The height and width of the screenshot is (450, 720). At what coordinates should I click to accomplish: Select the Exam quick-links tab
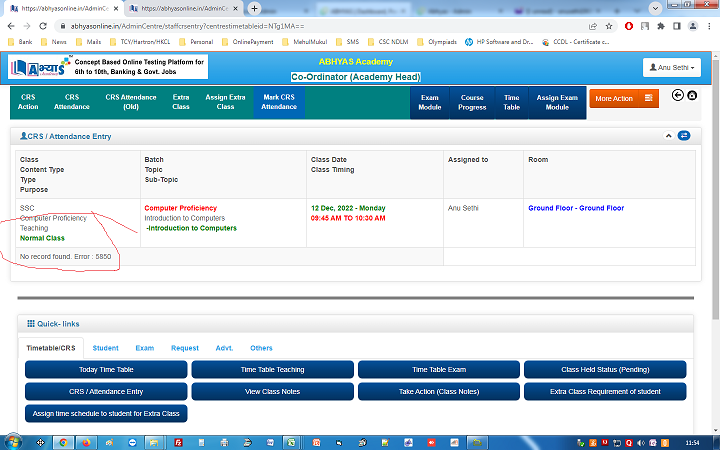(145, 348)
